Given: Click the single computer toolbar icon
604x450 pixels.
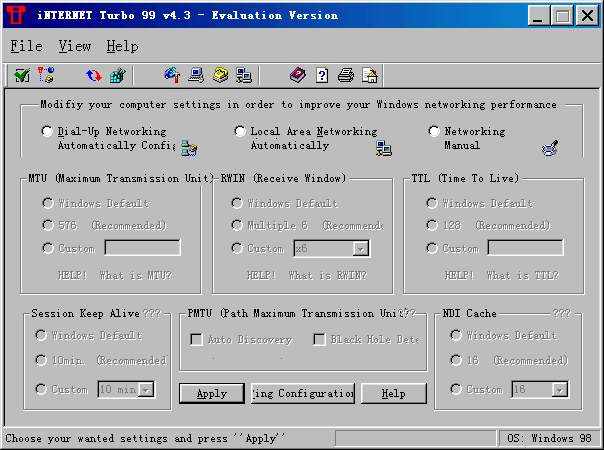Looking at the screenshot, I should coord(196,75).
